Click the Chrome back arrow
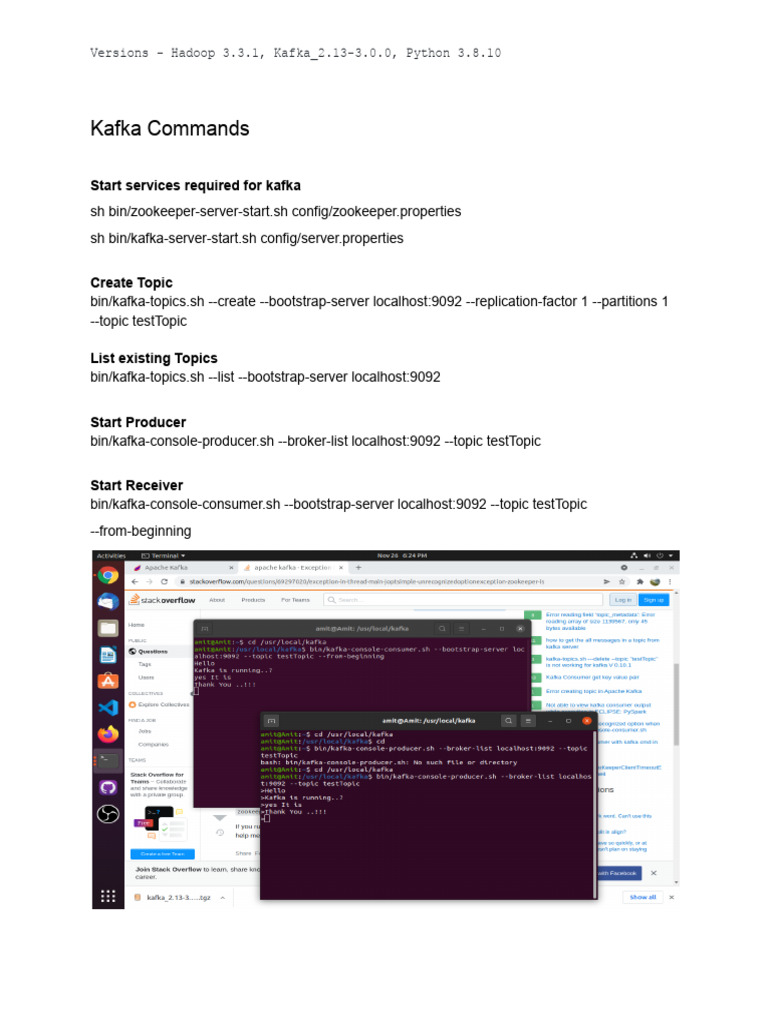This screenshot has width=768, height=1024. [x=135, y=582]
